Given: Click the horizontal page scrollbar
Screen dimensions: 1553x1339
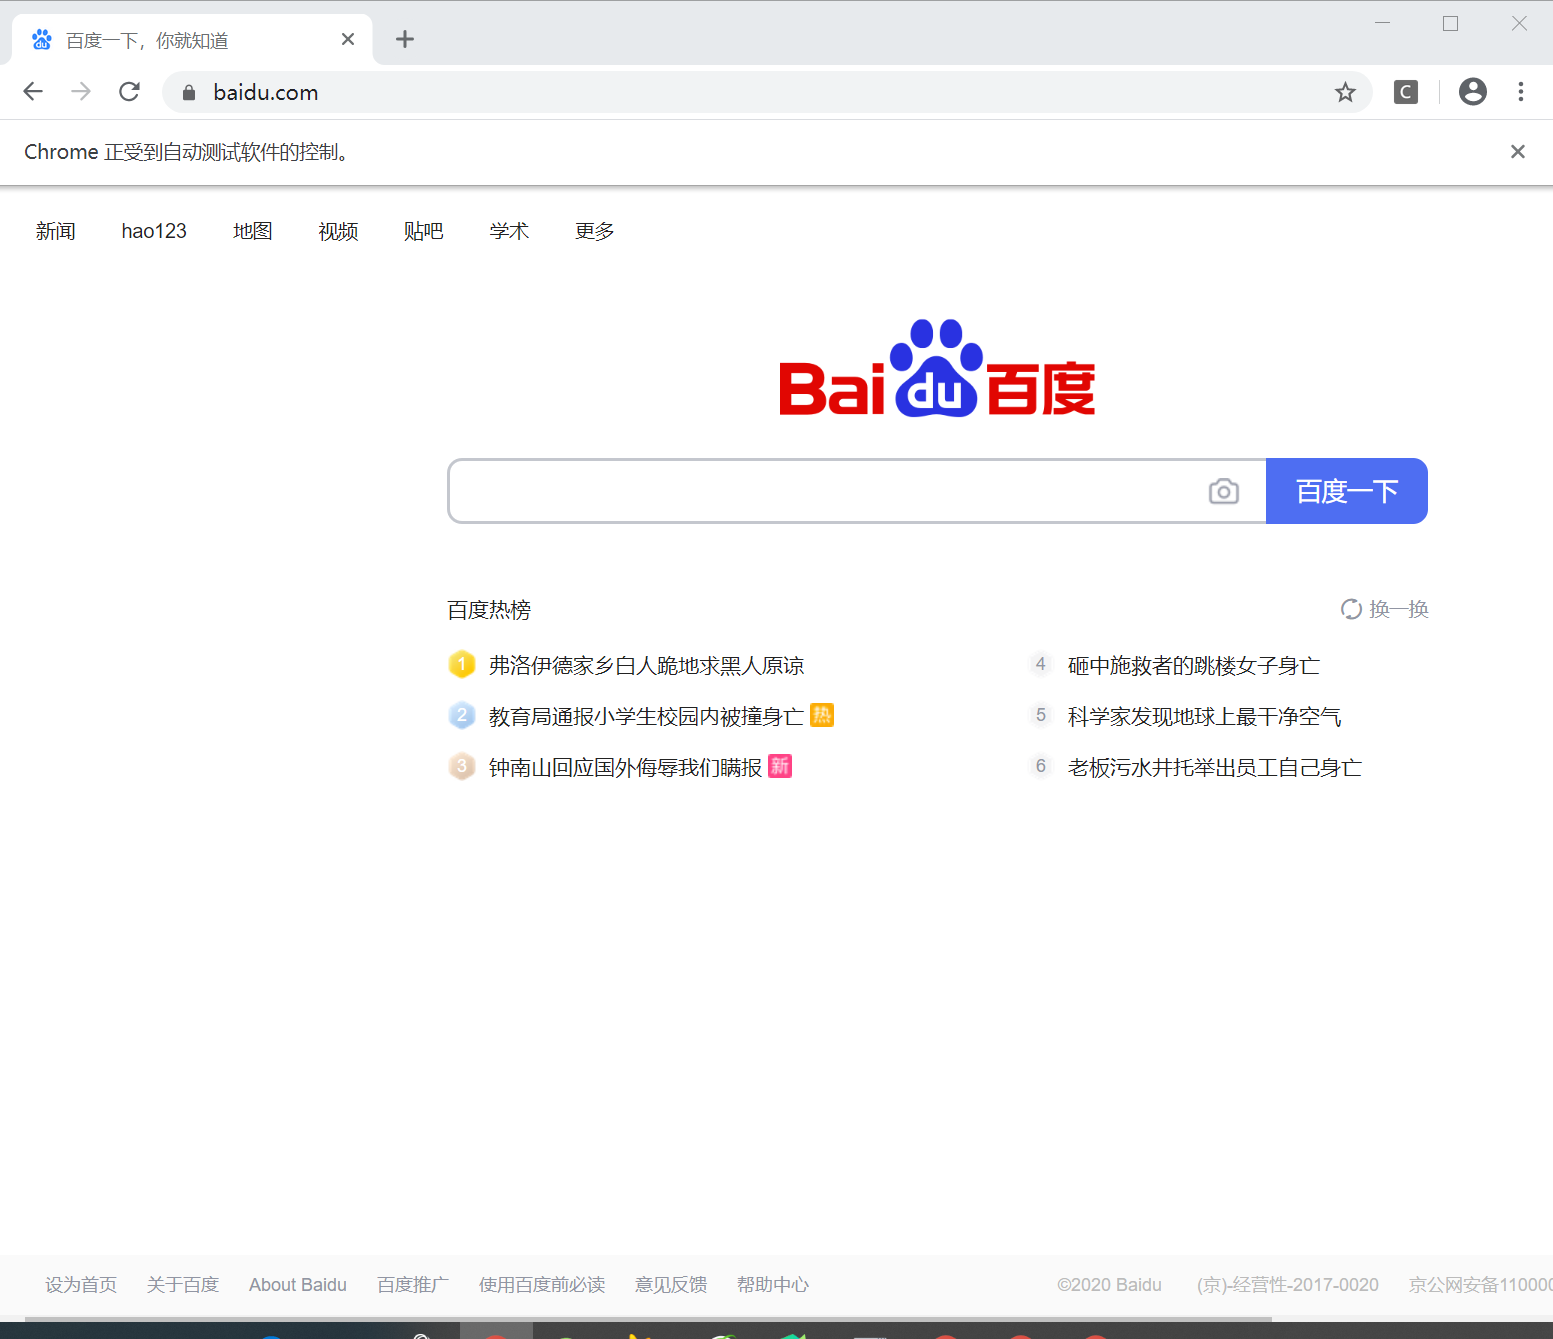Looking at the screenshot, I should pos(648,1319).
